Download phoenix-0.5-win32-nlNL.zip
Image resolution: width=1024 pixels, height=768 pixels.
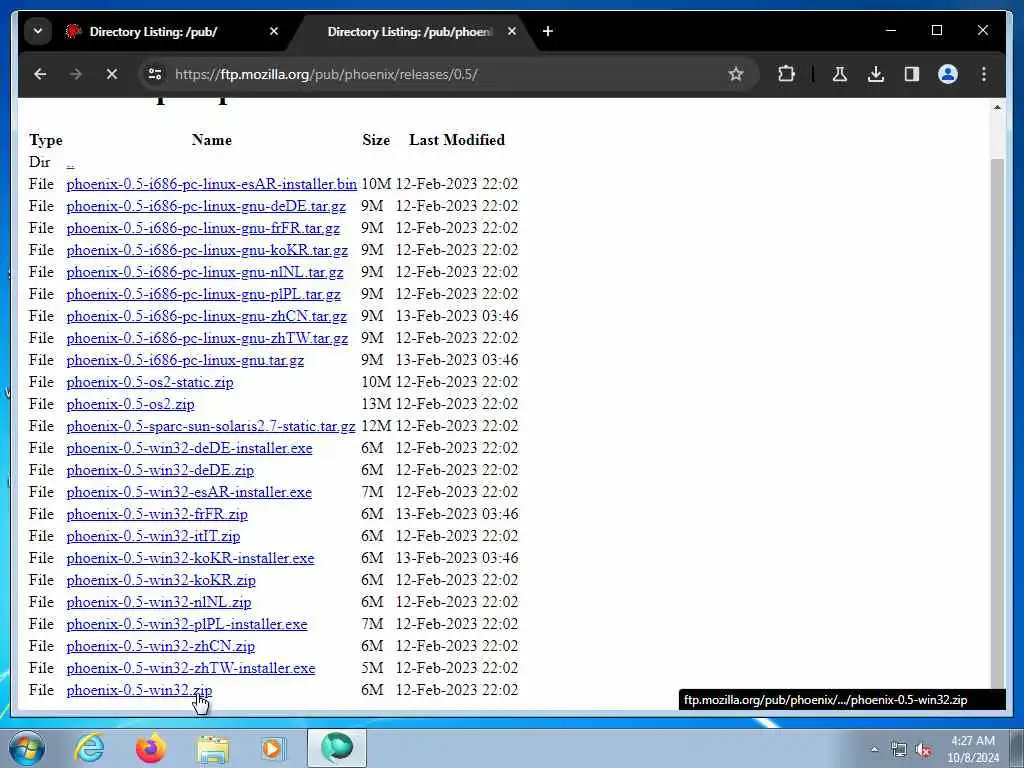[x=159, y=602]
